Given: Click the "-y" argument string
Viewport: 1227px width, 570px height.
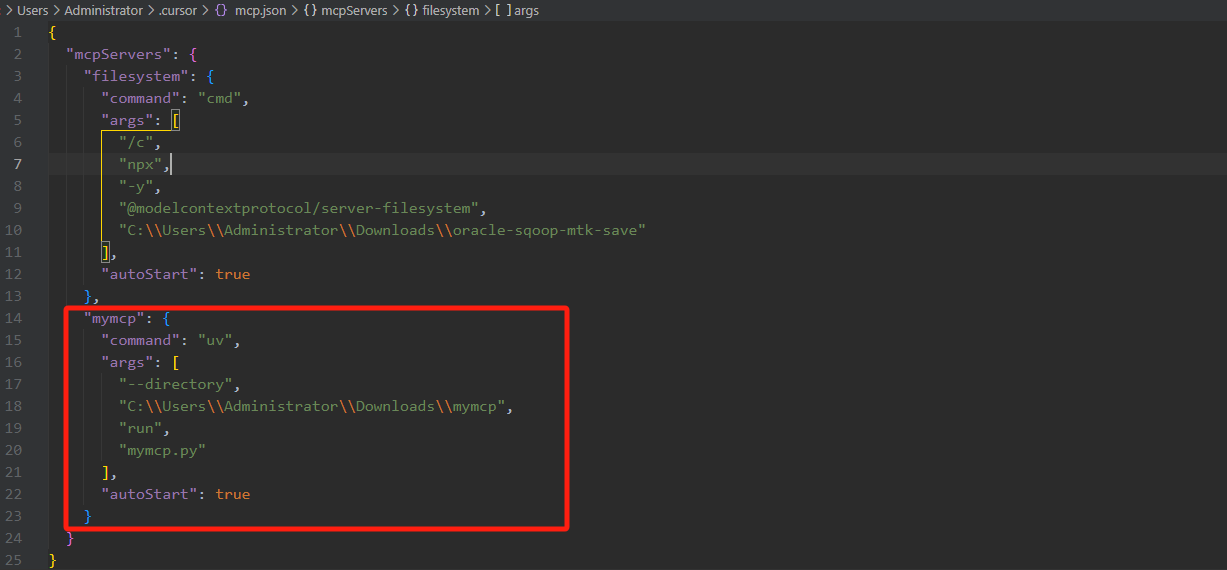Looking at the screenshot, I should 136,186.
